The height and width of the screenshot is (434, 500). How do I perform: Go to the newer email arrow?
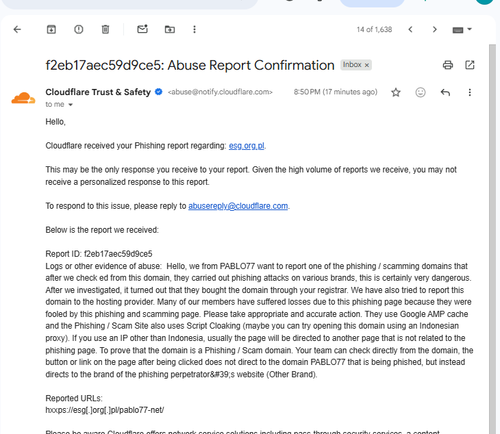(x=411, y=30)
